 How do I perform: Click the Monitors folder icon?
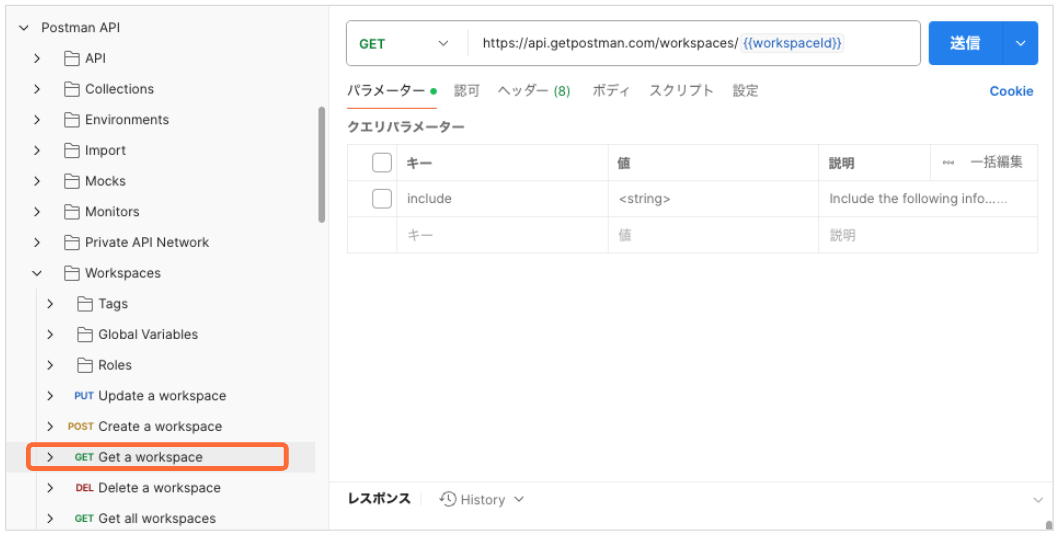tap(71, 212)
